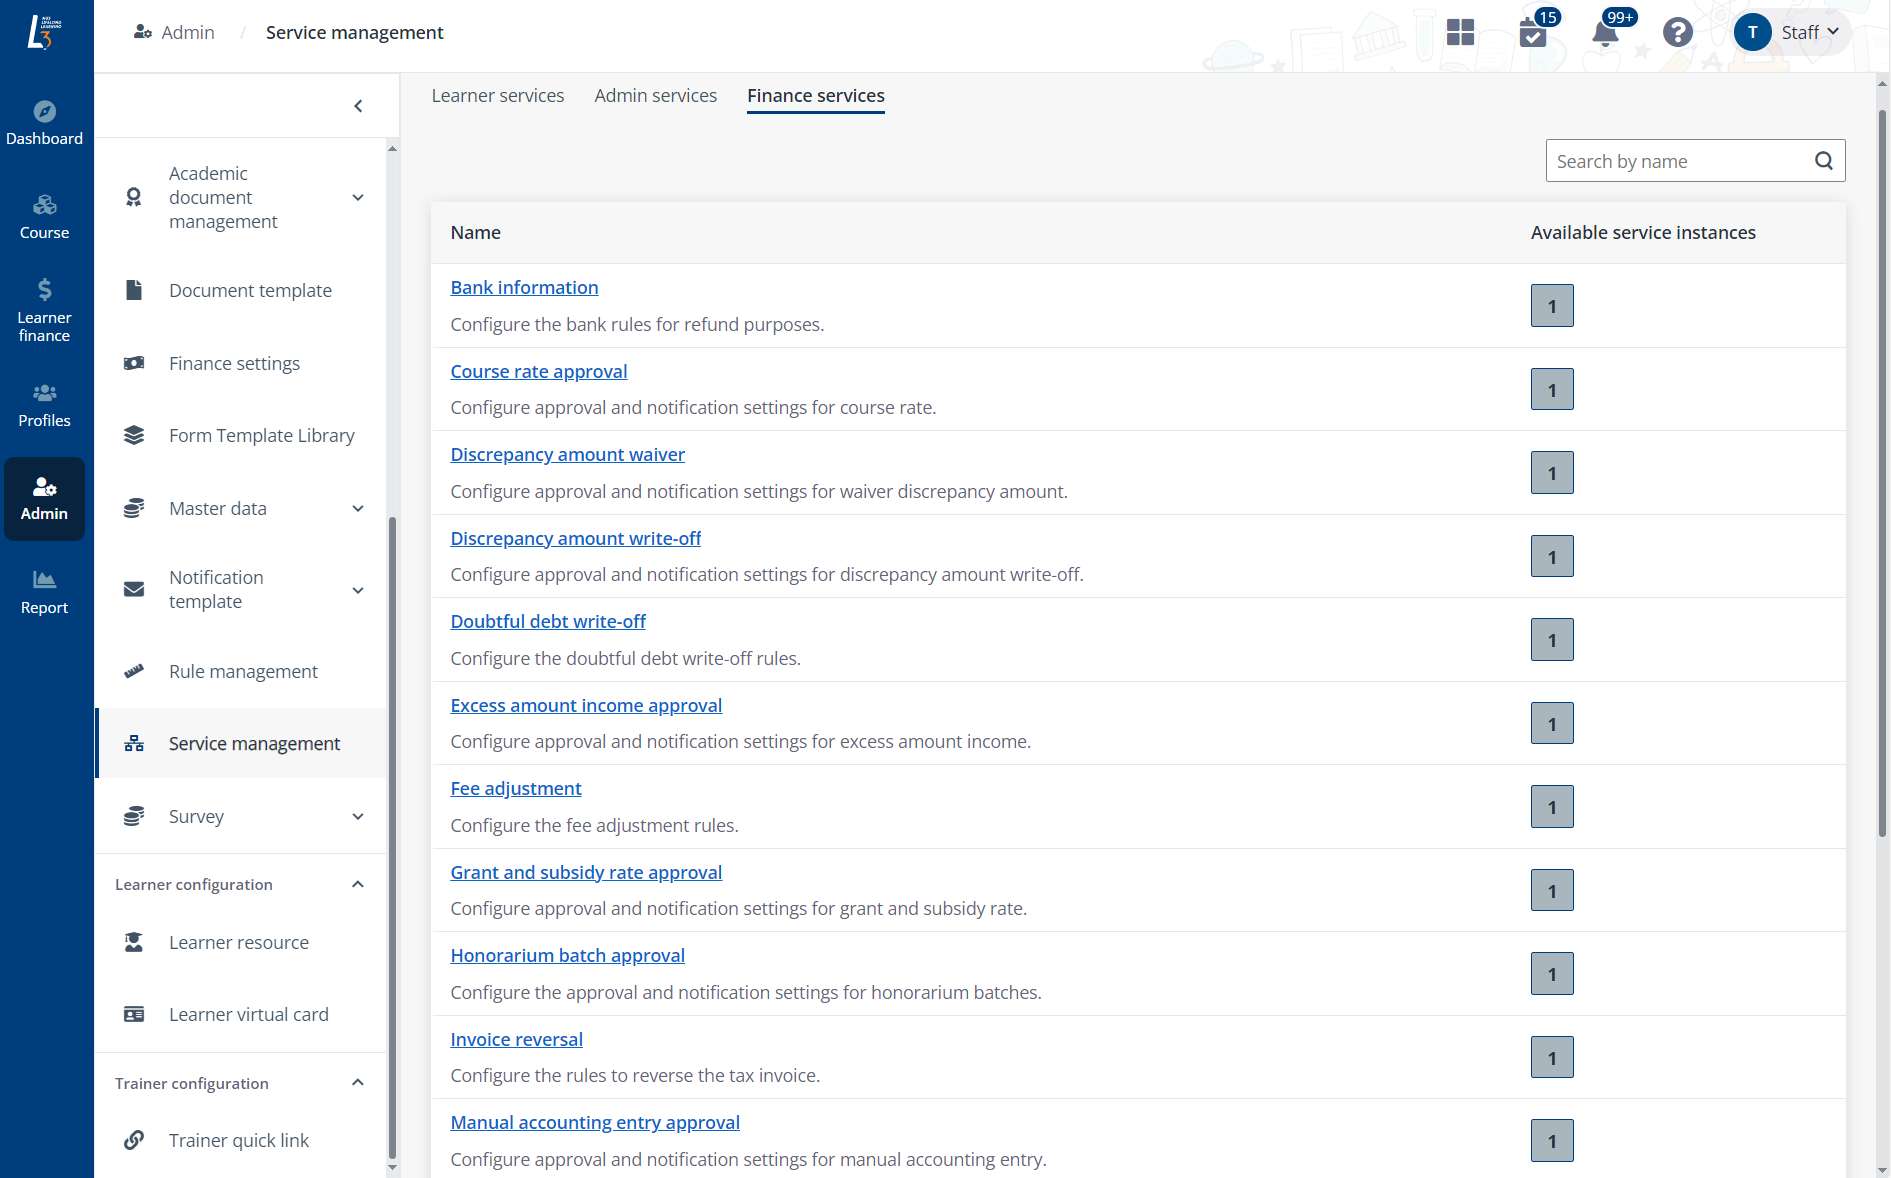Image resolution: width=1891 pixels, height=1178 pixels.
Task: Switch to the Admin services tab
Action: coord(655,96)
